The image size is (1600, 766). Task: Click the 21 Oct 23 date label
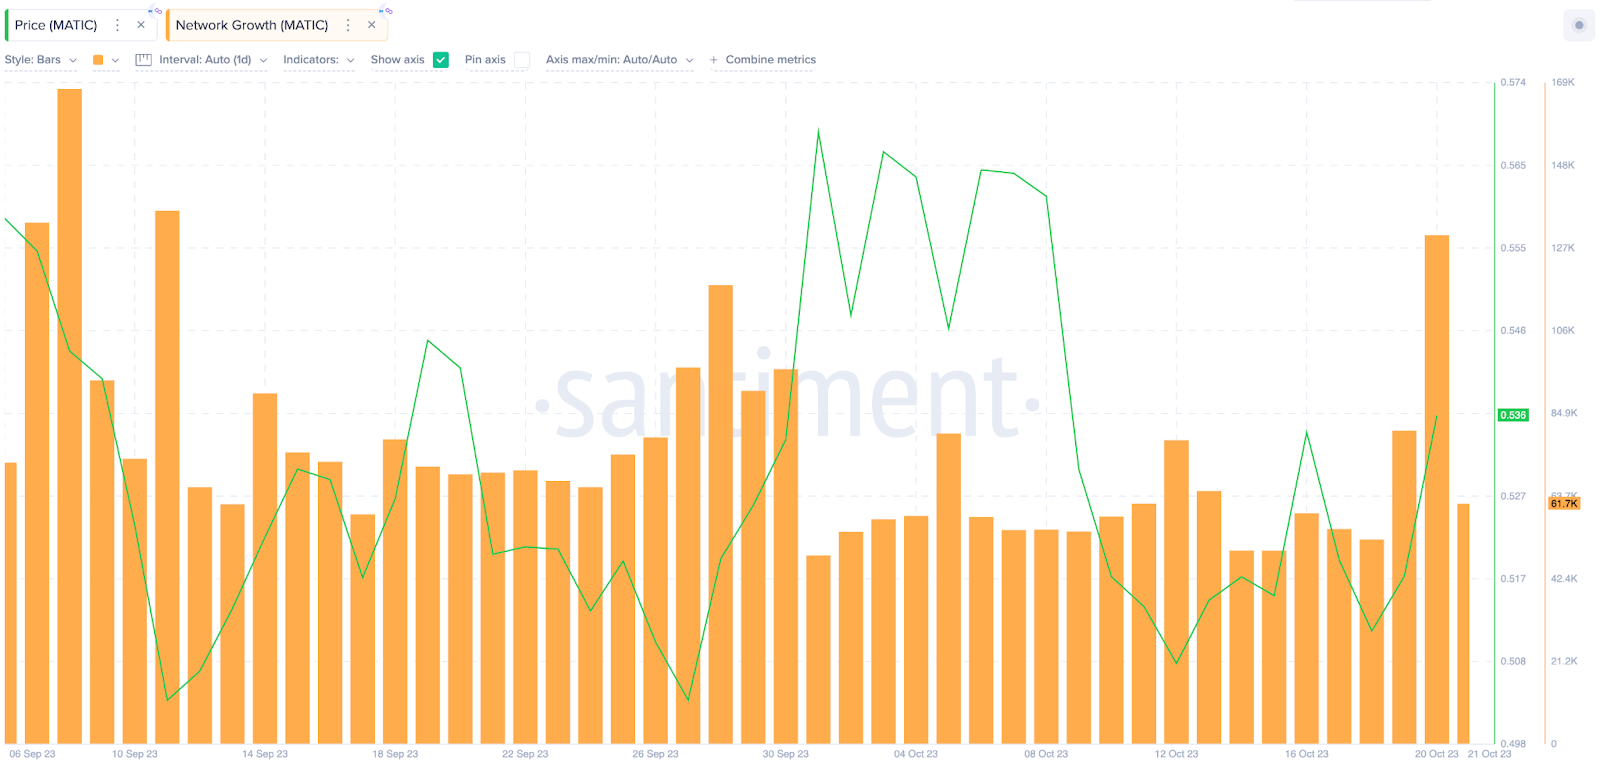pyautogui.click(x=1490, y=754)
